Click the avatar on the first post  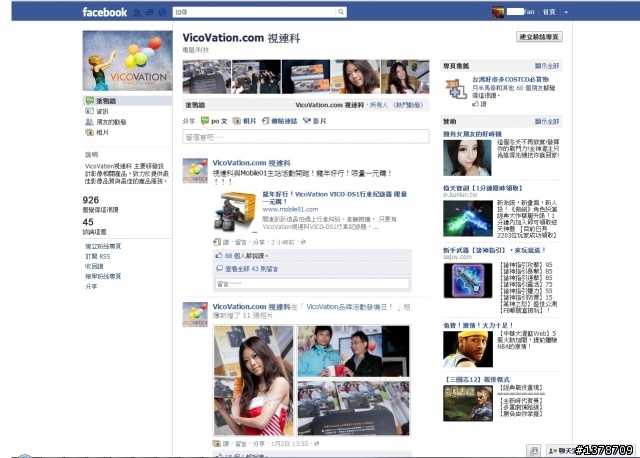[x=195, y=171]
